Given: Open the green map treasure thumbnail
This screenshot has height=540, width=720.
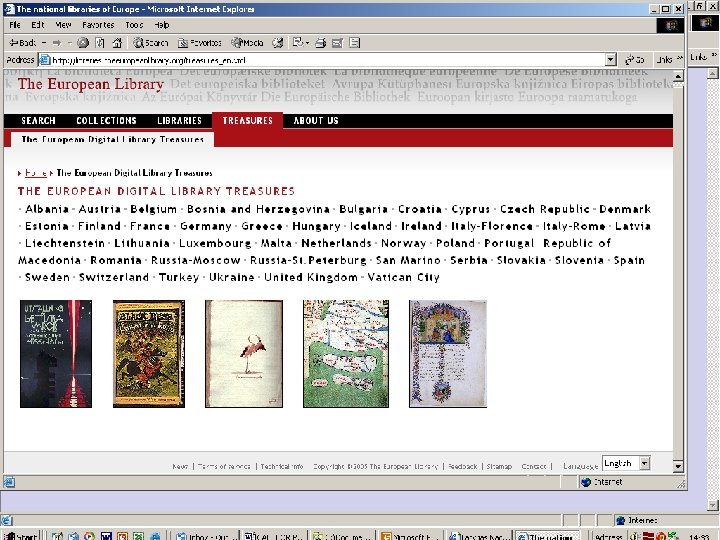Looking at the screenshot, I should tap(346, 354).
